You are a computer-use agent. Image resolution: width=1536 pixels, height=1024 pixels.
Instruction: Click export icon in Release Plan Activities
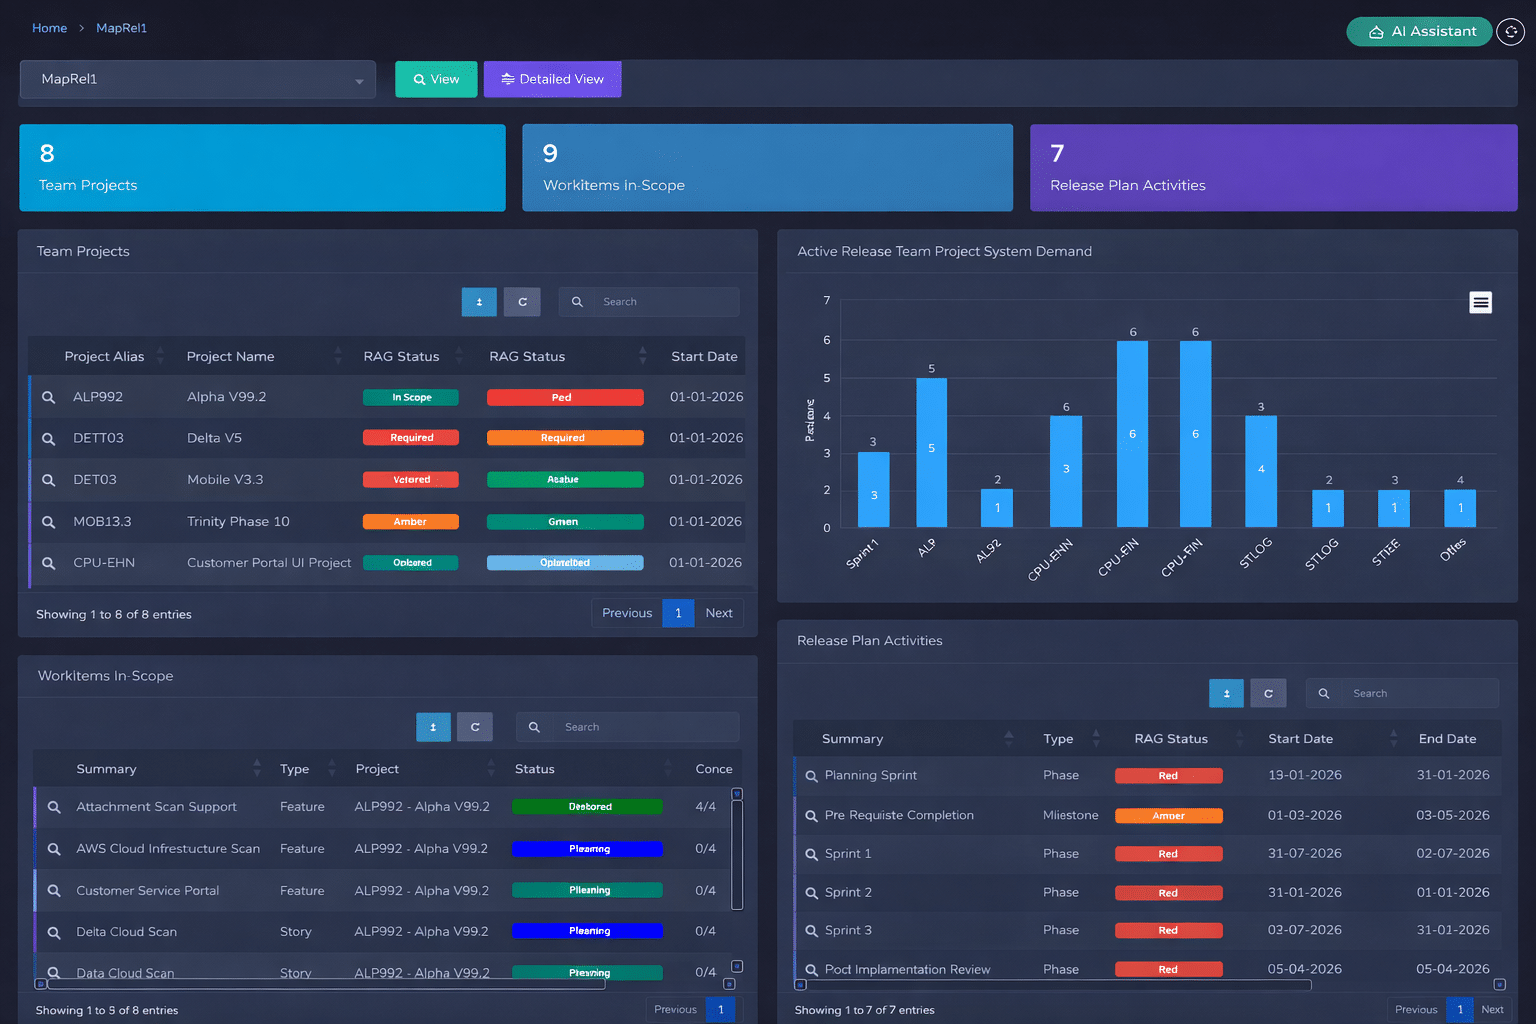pyautogui.click(x=1226, y=693)
